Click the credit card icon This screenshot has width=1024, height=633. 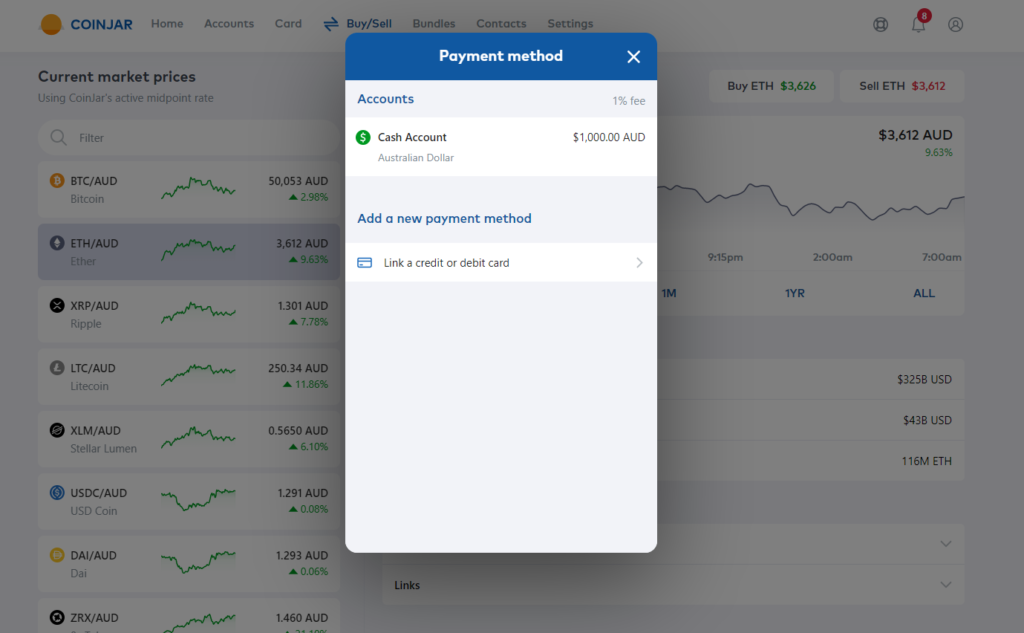365,263
